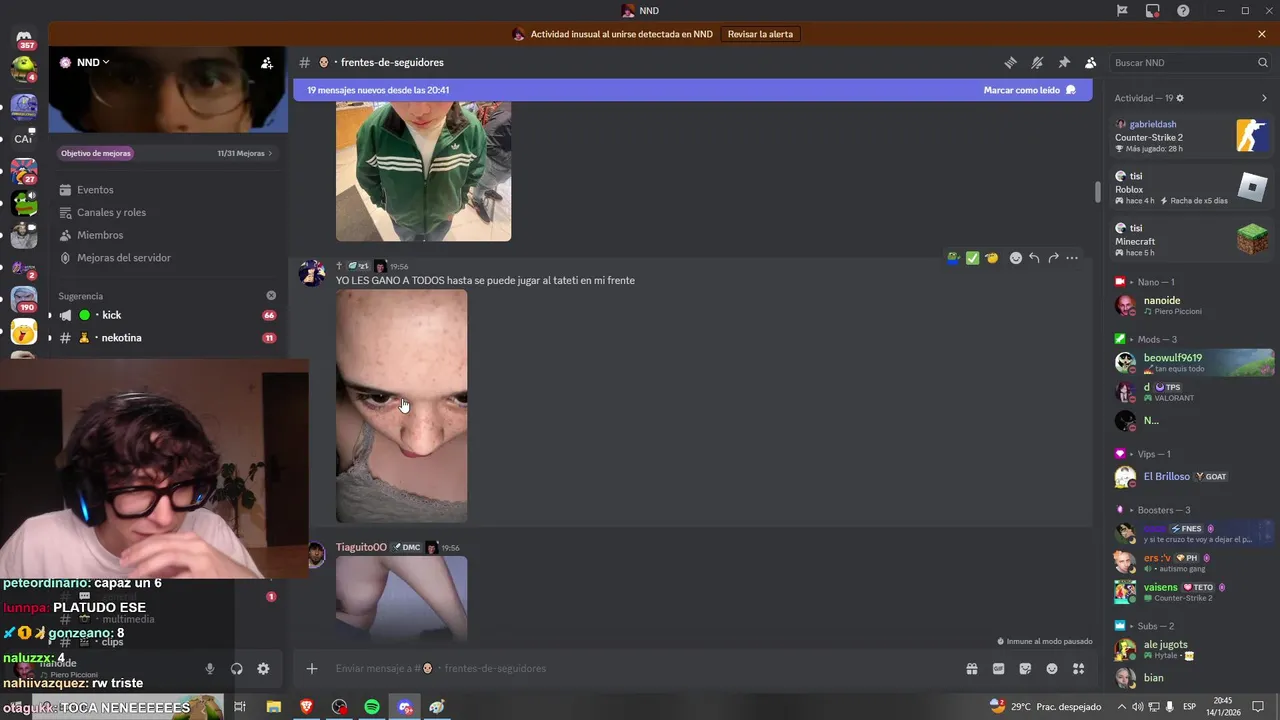Click the Buscar NND search field

pos(1190,62)
